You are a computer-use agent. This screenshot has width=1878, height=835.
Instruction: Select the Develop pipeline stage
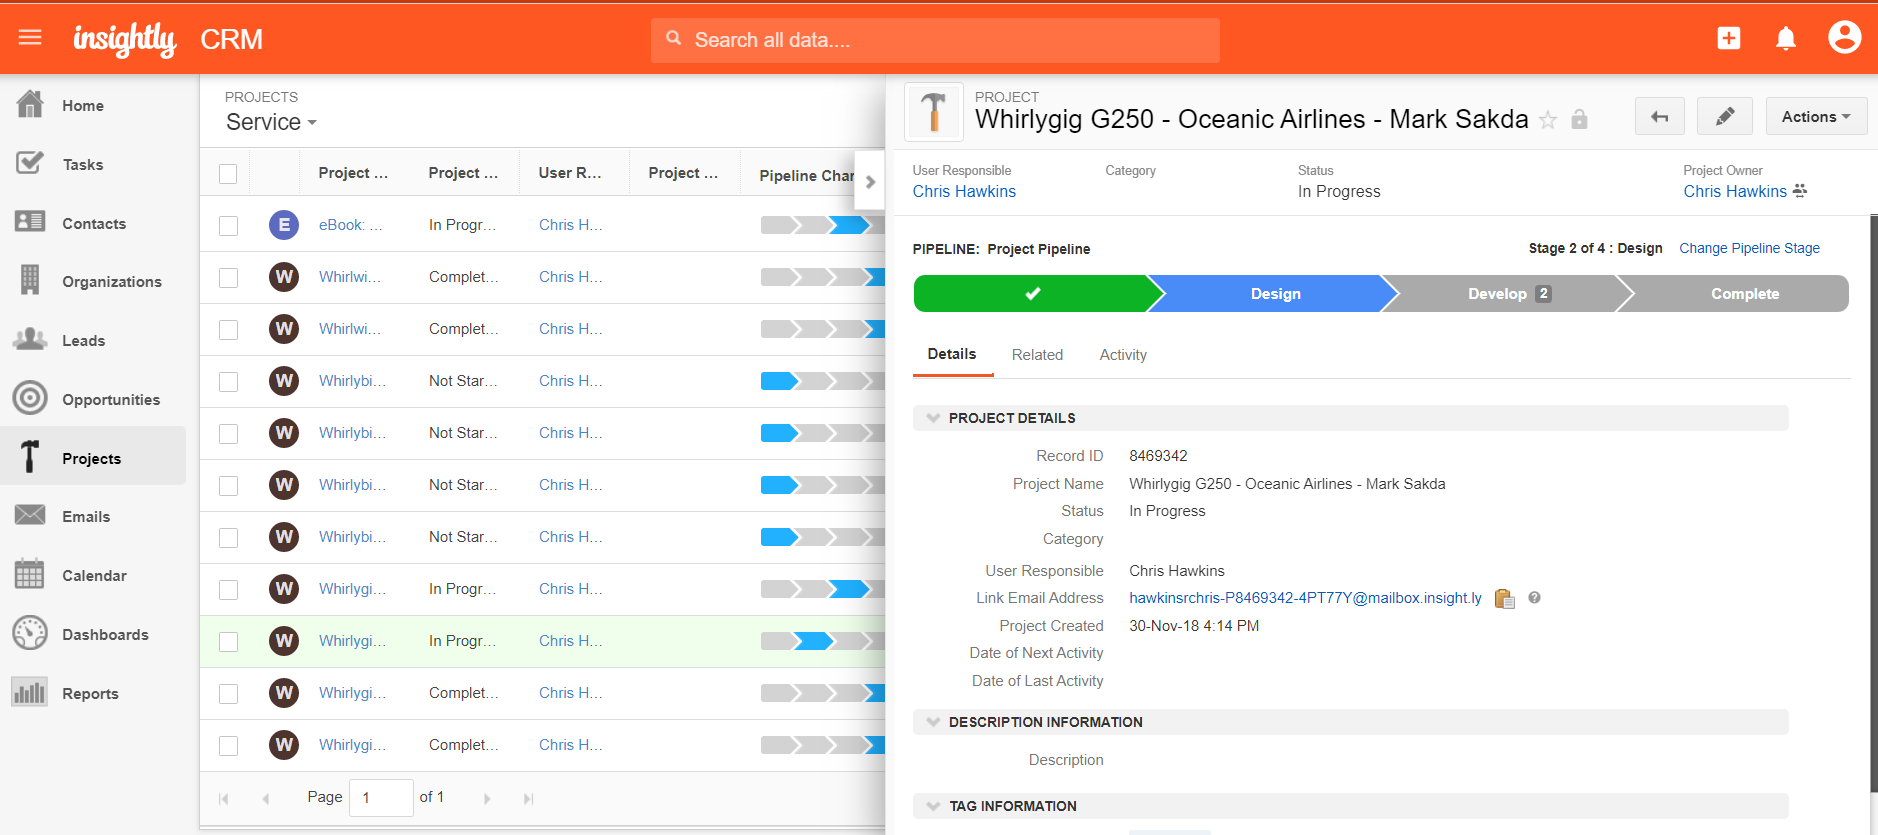tap(1500, 294)
